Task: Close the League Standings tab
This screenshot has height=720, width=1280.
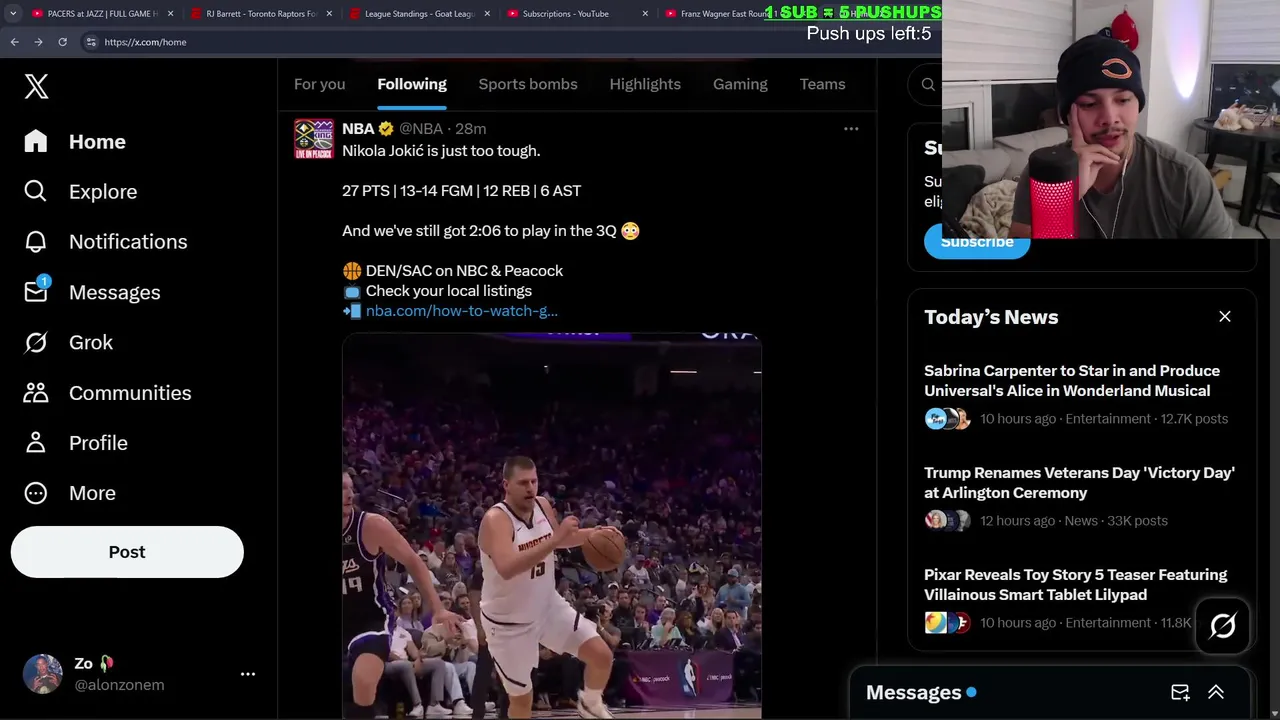Action: [487, 14]
